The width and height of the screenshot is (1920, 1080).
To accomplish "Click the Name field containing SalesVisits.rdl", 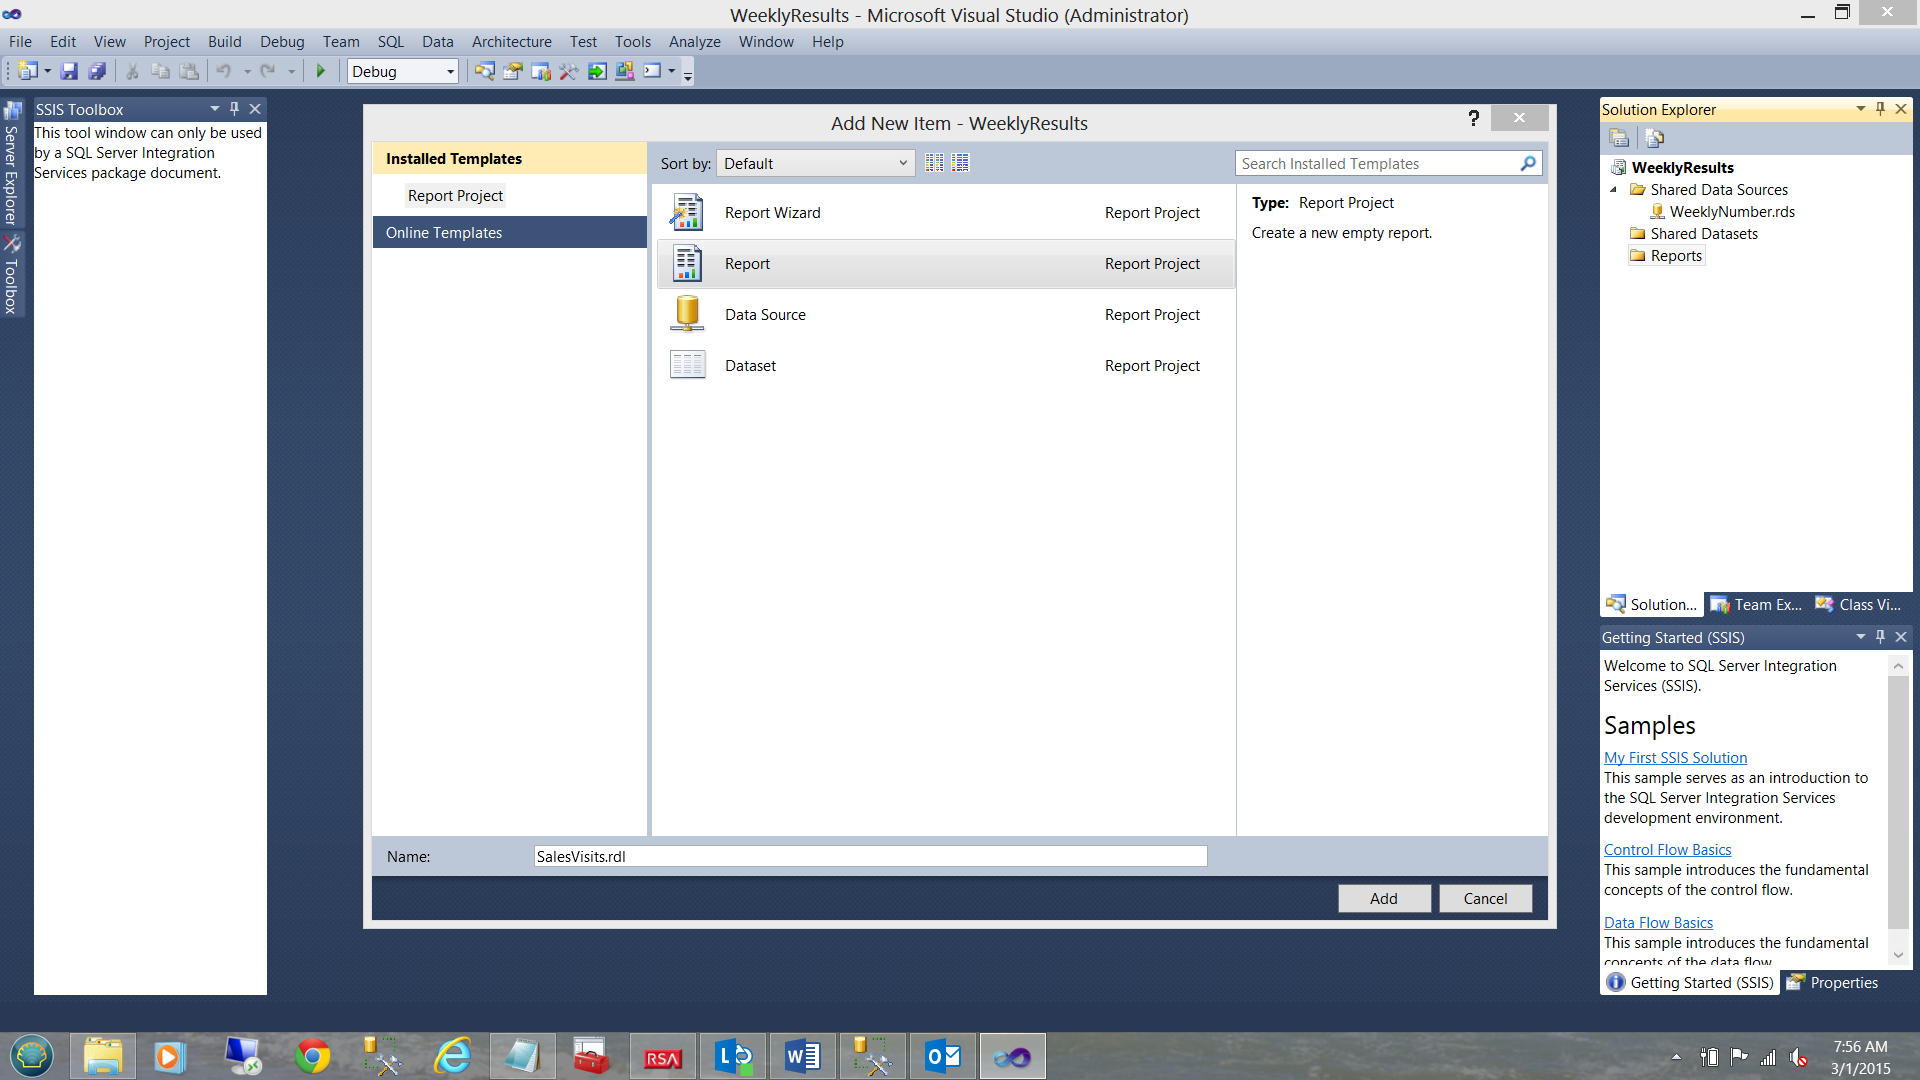I will click(x=870, y=856).
